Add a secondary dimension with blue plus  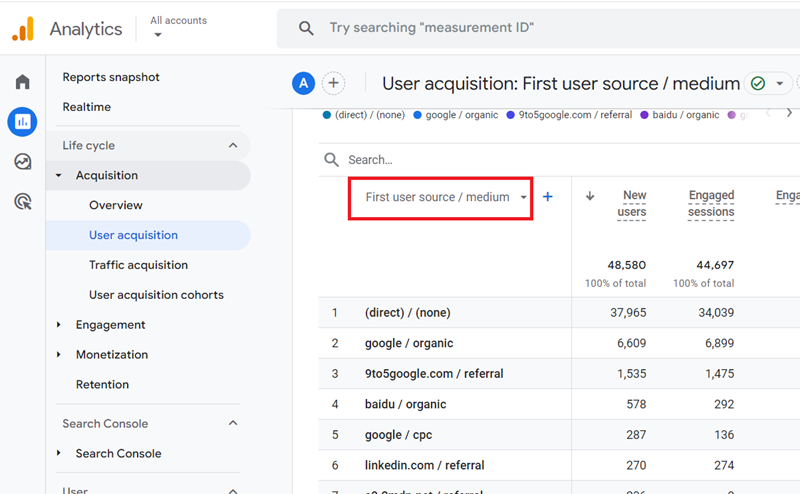(547, 196)
